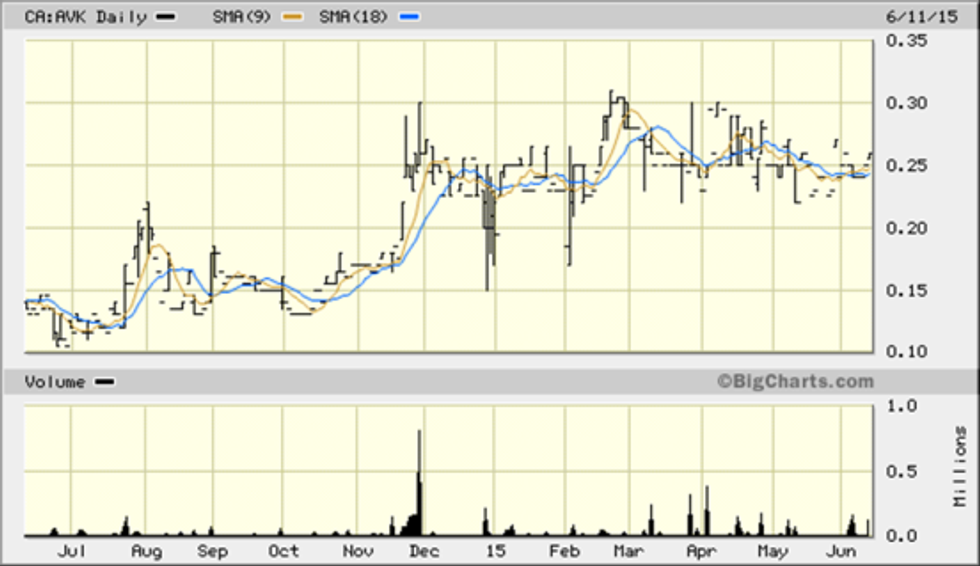The width and height of the screenshot is (980, 566).
Task: Open the ©BigCharts.com watermark link
Action: 794,381
